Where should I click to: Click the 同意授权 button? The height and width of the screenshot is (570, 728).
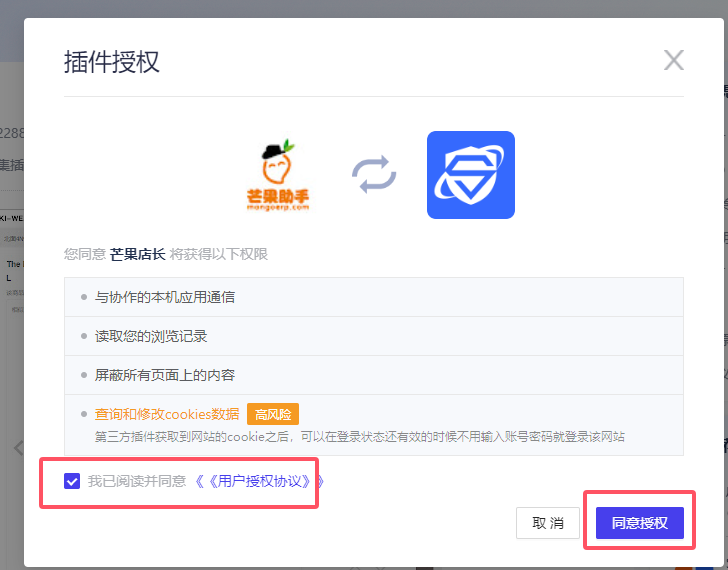pyautogui.click(x=640, y=523)
